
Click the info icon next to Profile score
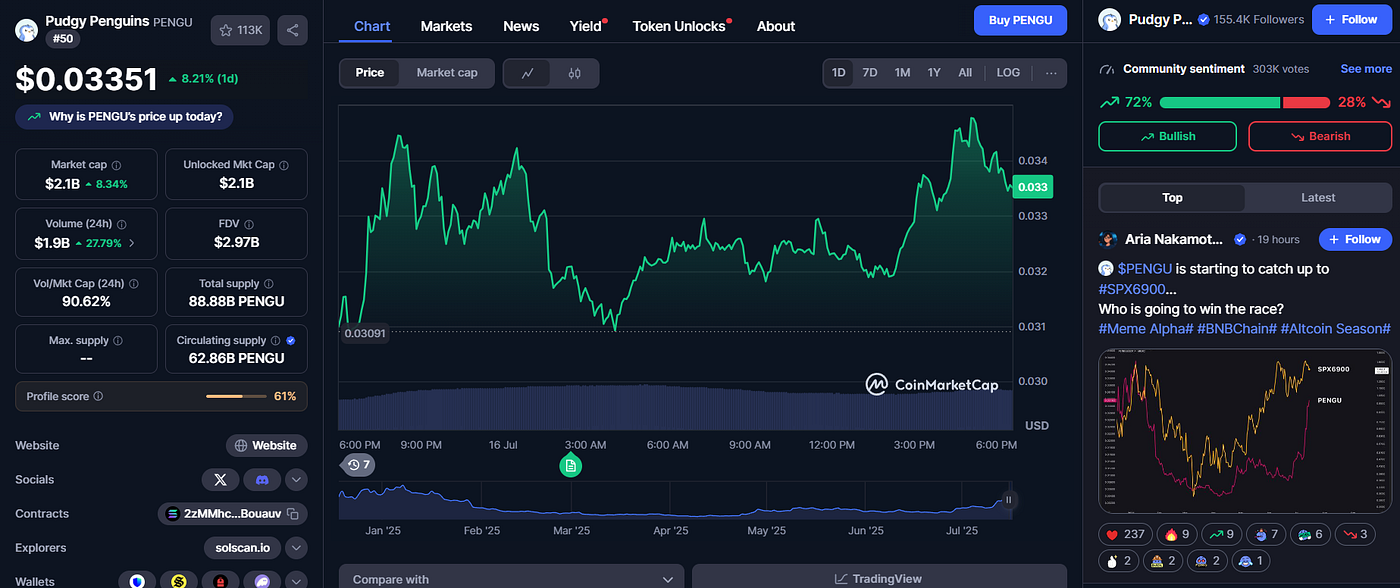[x=98, y=396]
